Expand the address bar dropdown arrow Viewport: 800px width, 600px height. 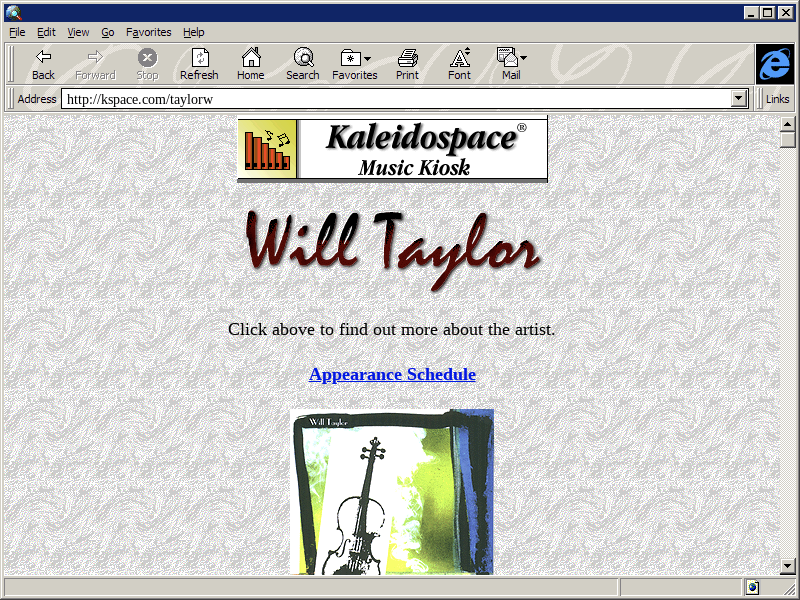click(x=740, y=99)
